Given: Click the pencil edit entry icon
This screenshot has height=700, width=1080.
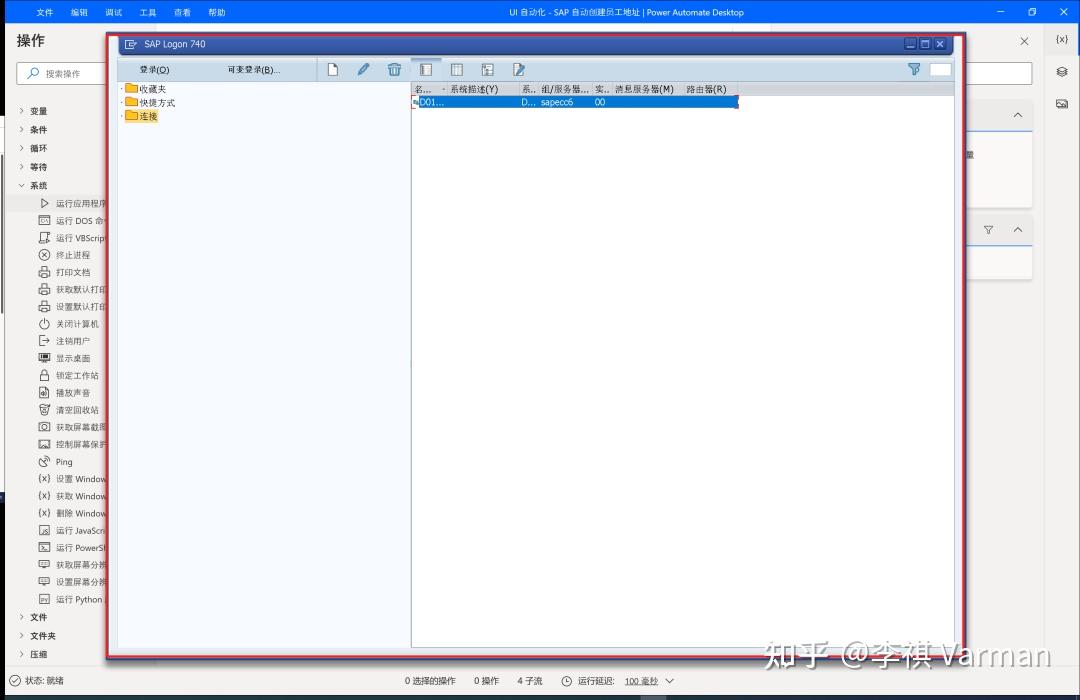Looking at the screenshot, I should (363, 69).
